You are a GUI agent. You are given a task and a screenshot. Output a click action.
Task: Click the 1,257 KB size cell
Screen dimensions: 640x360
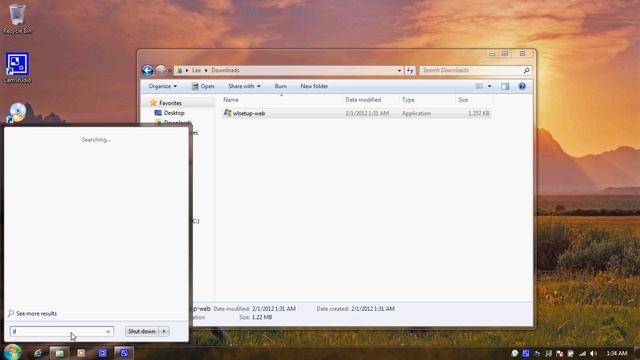[x=478, y=113]
